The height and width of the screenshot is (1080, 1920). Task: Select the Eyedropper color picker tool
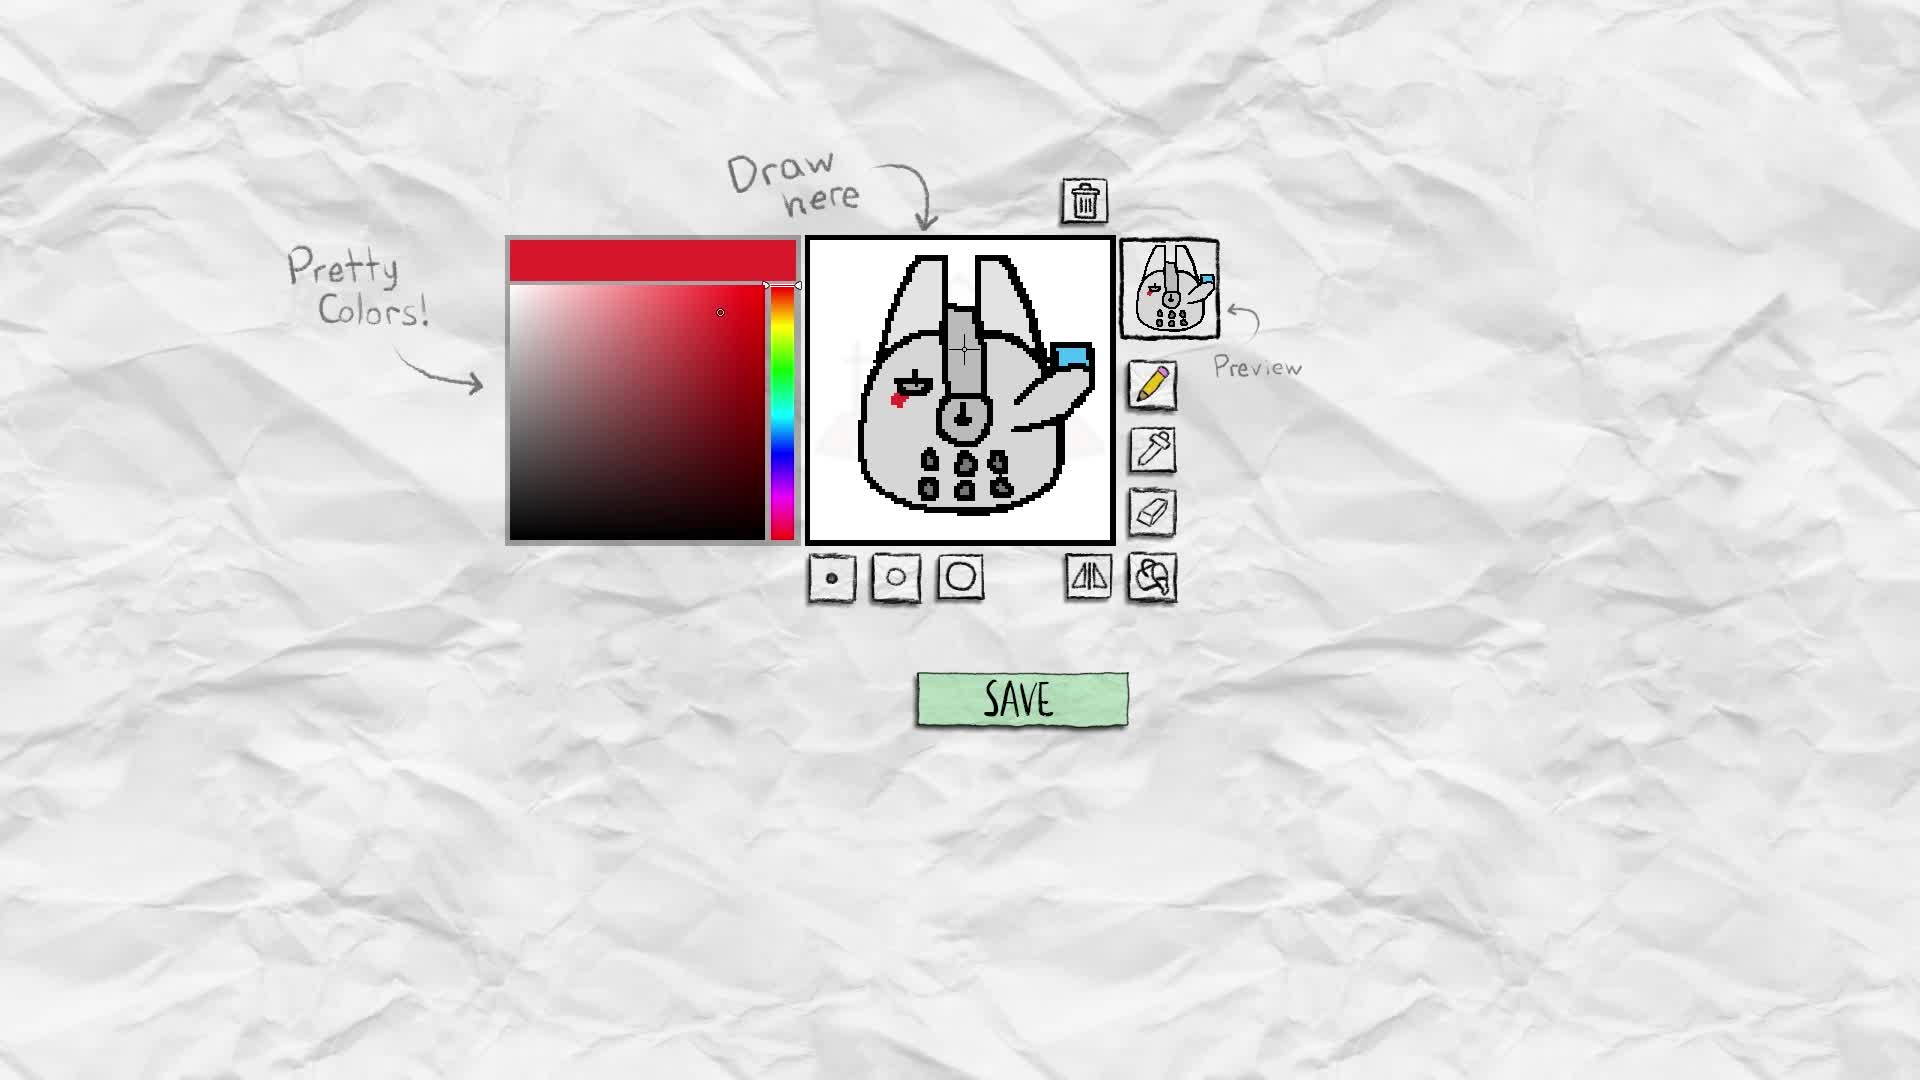[x=1152, y=449]
